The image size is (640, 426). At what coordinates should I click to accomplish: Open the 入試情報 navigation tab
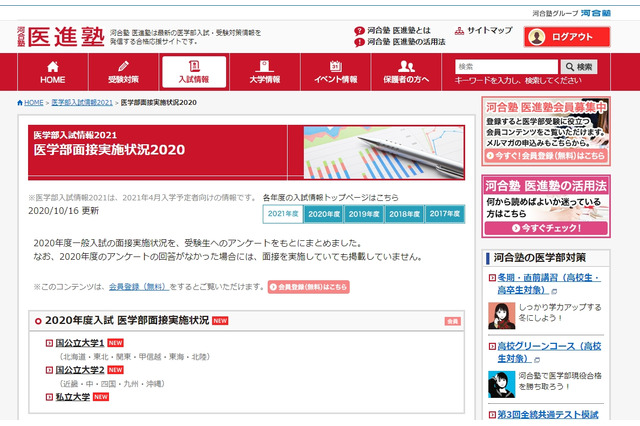point(194,72)
